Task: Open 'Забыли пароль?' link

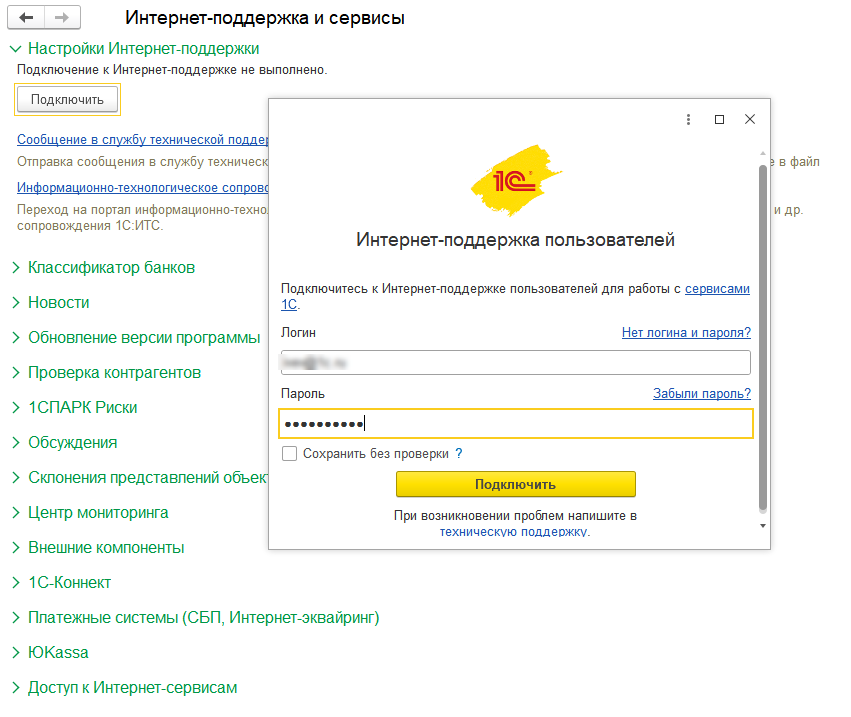Action: point(701,394)
